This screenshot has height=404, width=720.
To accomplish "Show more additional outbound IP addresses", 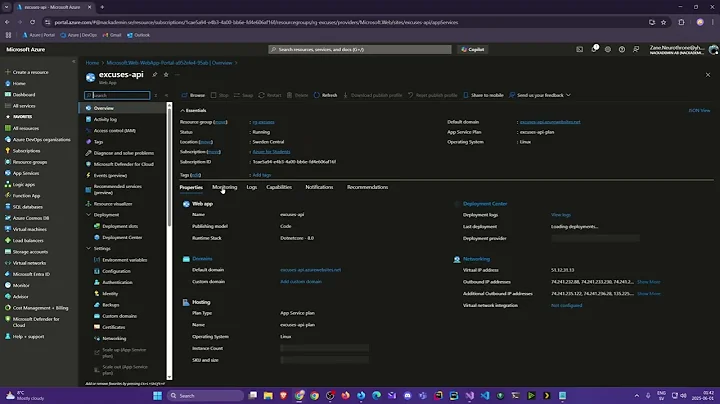I will click(x=648, y=294).
